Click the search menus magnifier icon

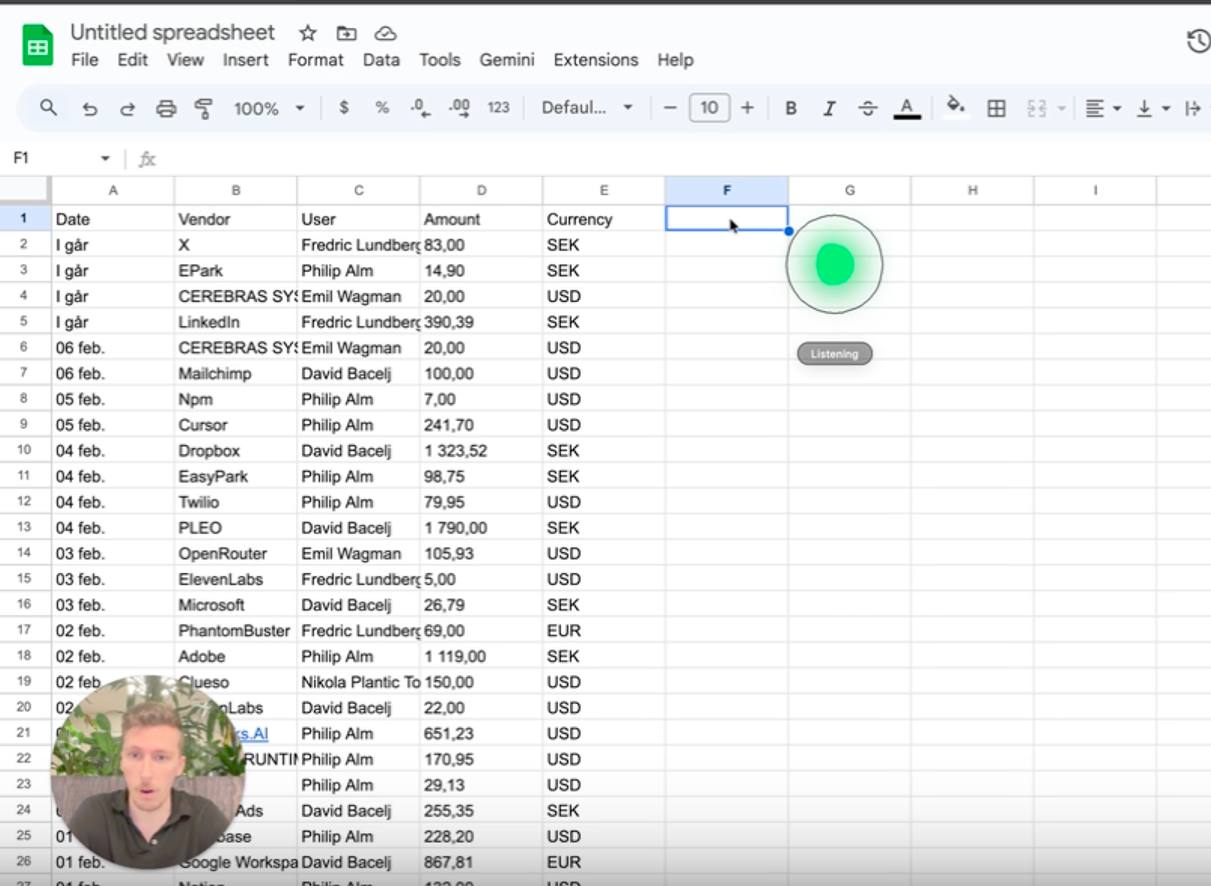48,108
